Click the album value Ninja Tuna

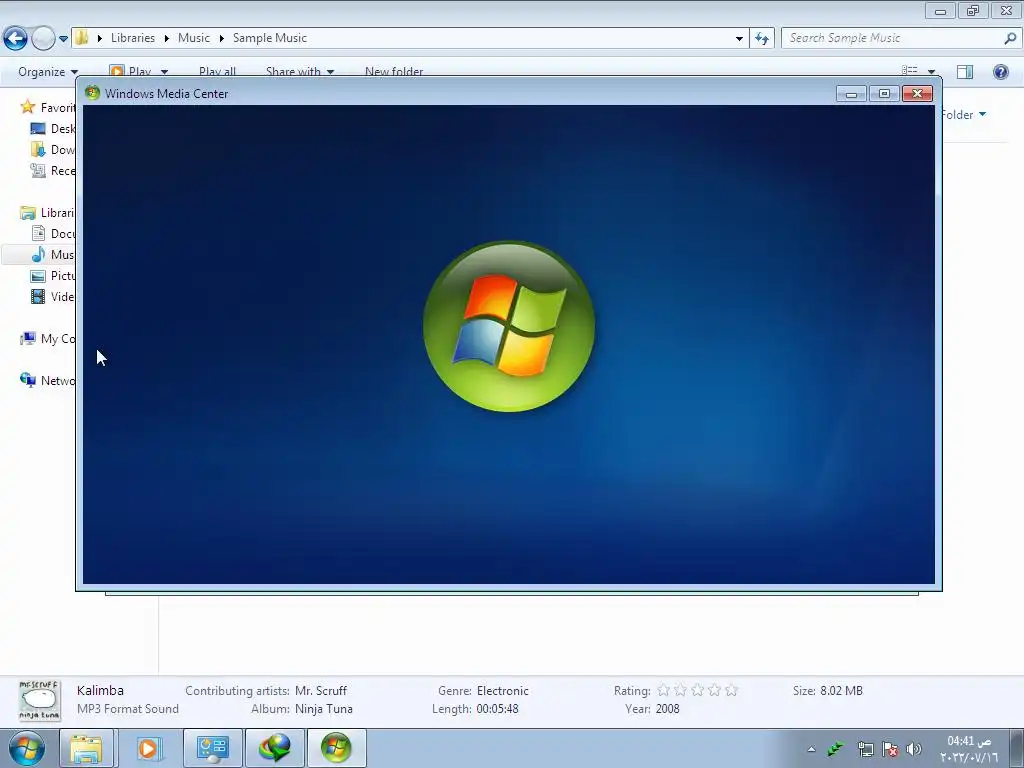[x=323, y=709]
